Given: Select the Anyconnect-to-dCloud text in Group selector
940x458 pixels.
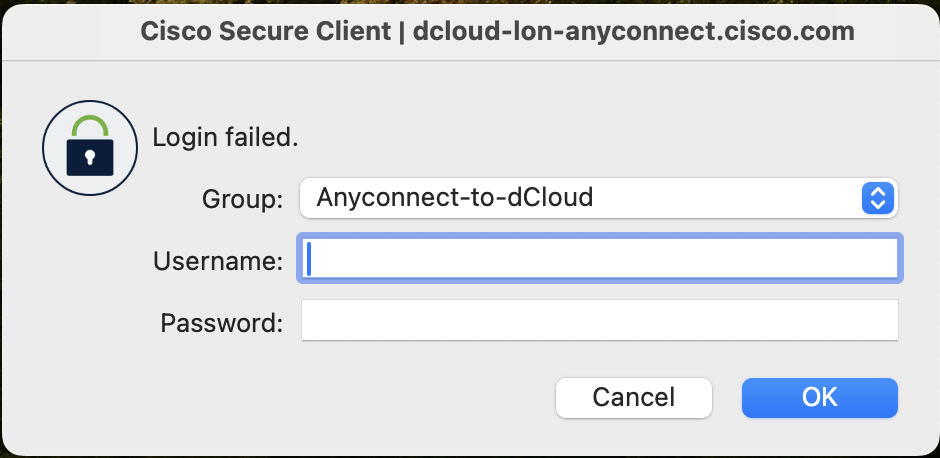Looking at the screenshot, I should [x=454, y=197].
